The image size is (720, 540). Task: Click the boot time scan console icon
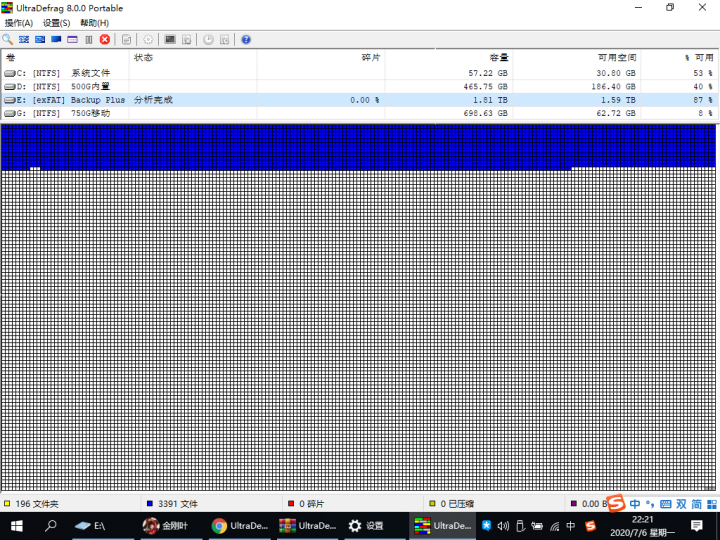[170, 39]
